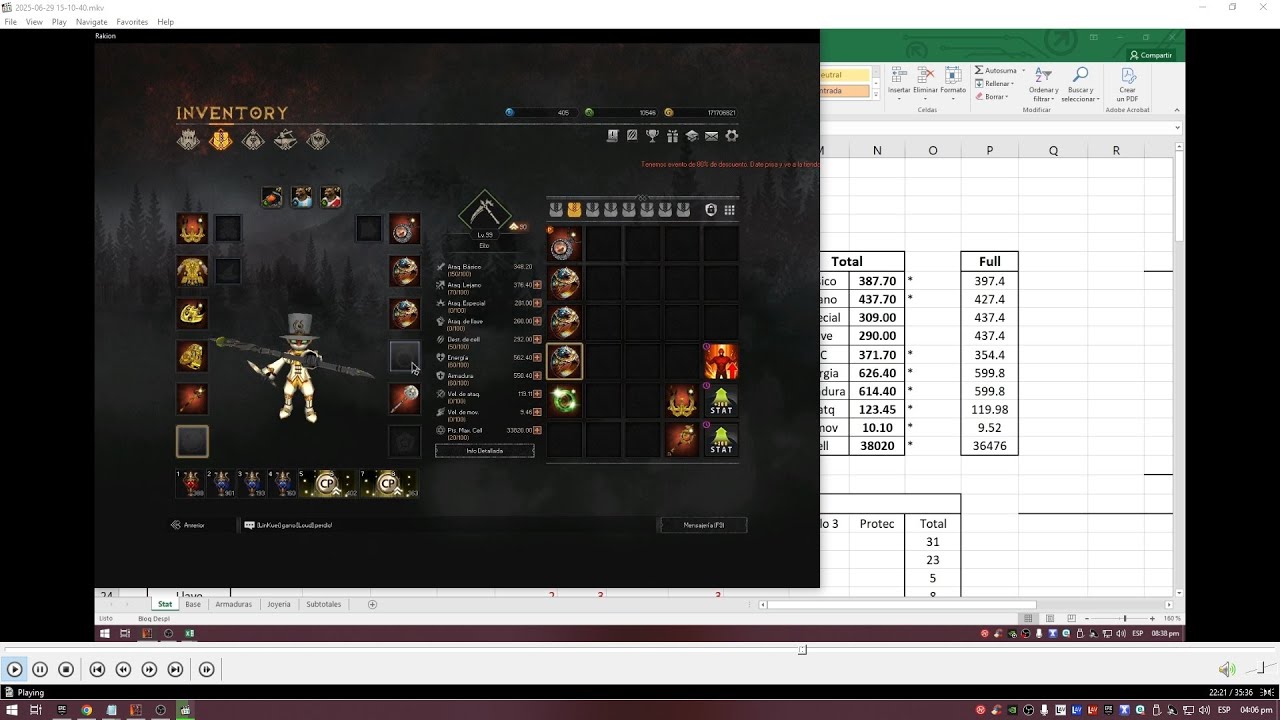Click the Info Detallada button
The image size is (1280, 720).
tap(485, 451)
